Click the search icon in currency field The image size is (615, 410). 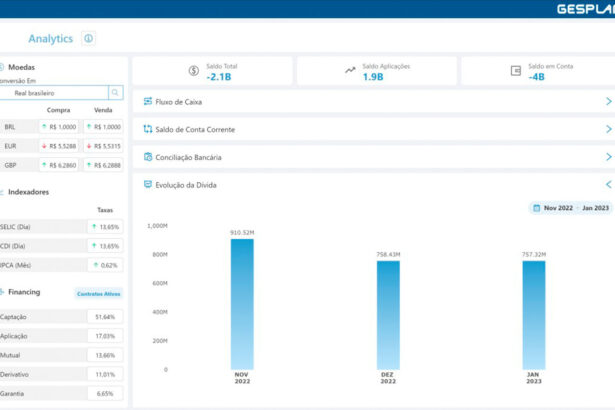click(116, 93)
